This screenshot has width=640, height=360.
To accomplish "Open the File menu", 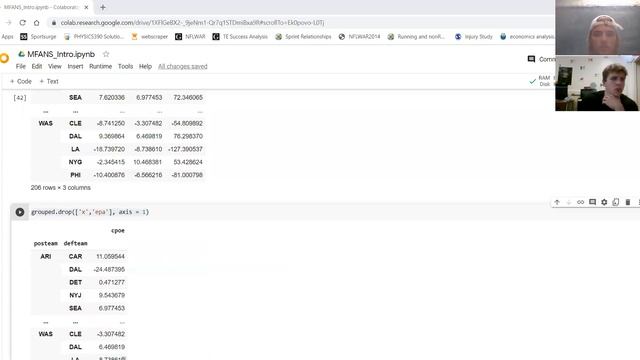I will coord(20,67).
